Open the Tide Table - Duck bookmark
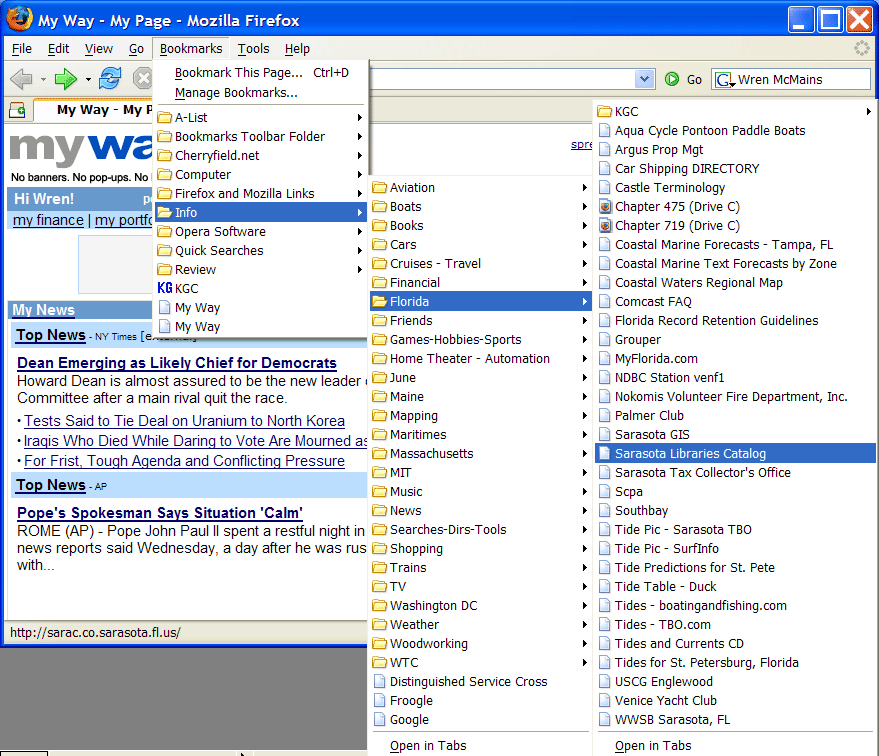This screenshot has height=756, width=879. [735, 587]
